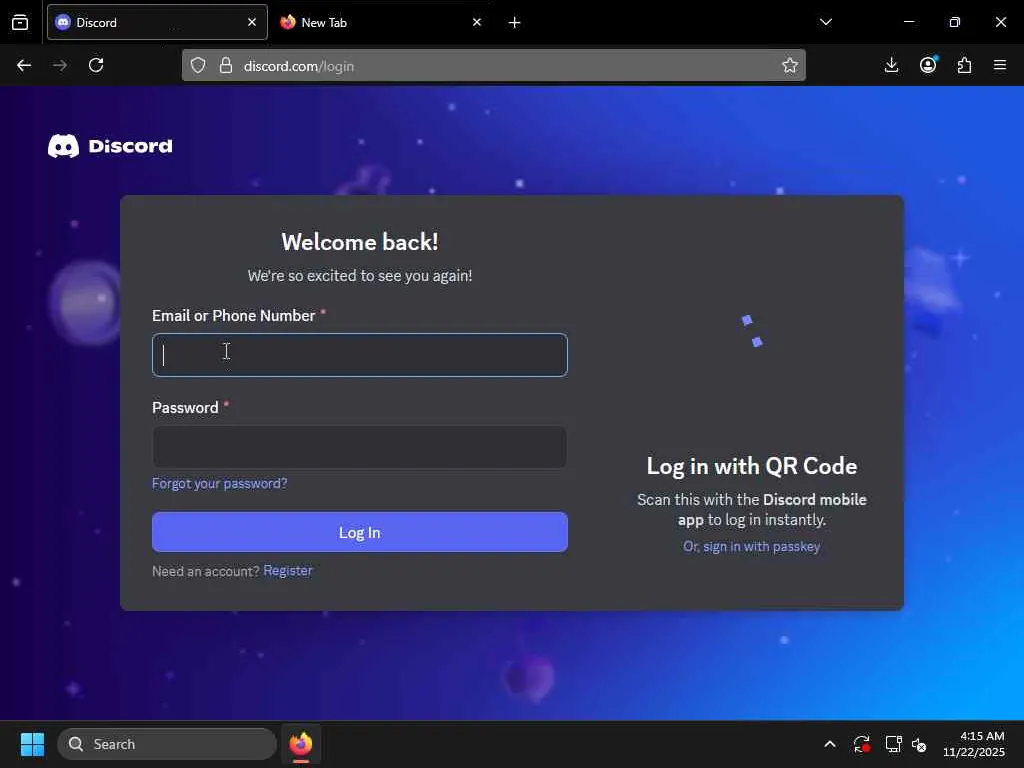1024x768 pixels.
Task: Open the Register link
Action: [288, 571]
